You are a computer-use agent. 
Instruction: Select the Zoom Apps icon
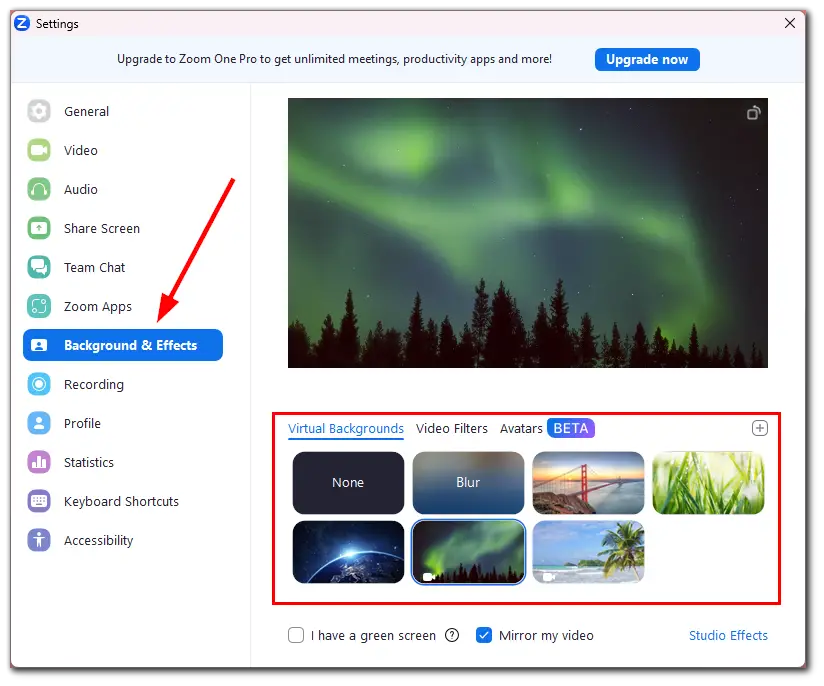pyautogui.click(x=39, y=306)
